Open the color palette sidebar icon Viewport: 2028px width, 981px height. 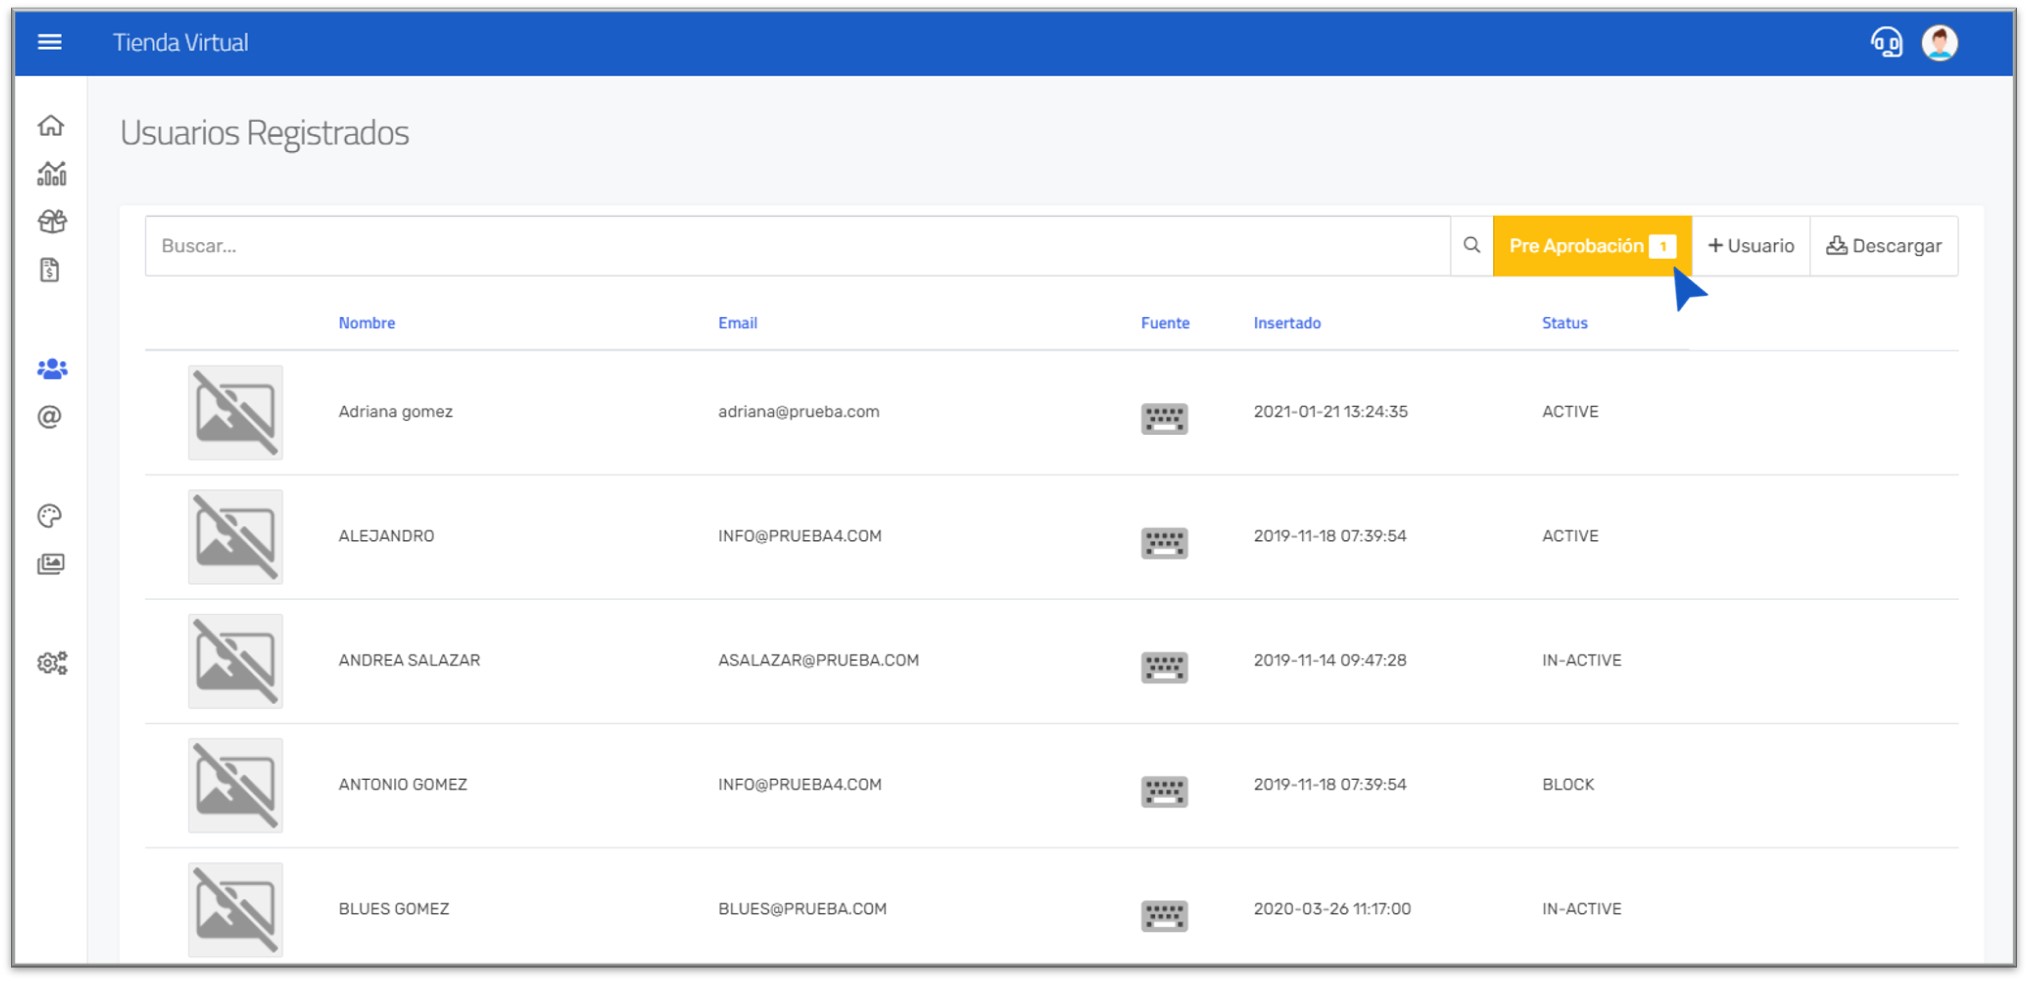point(50,516)
